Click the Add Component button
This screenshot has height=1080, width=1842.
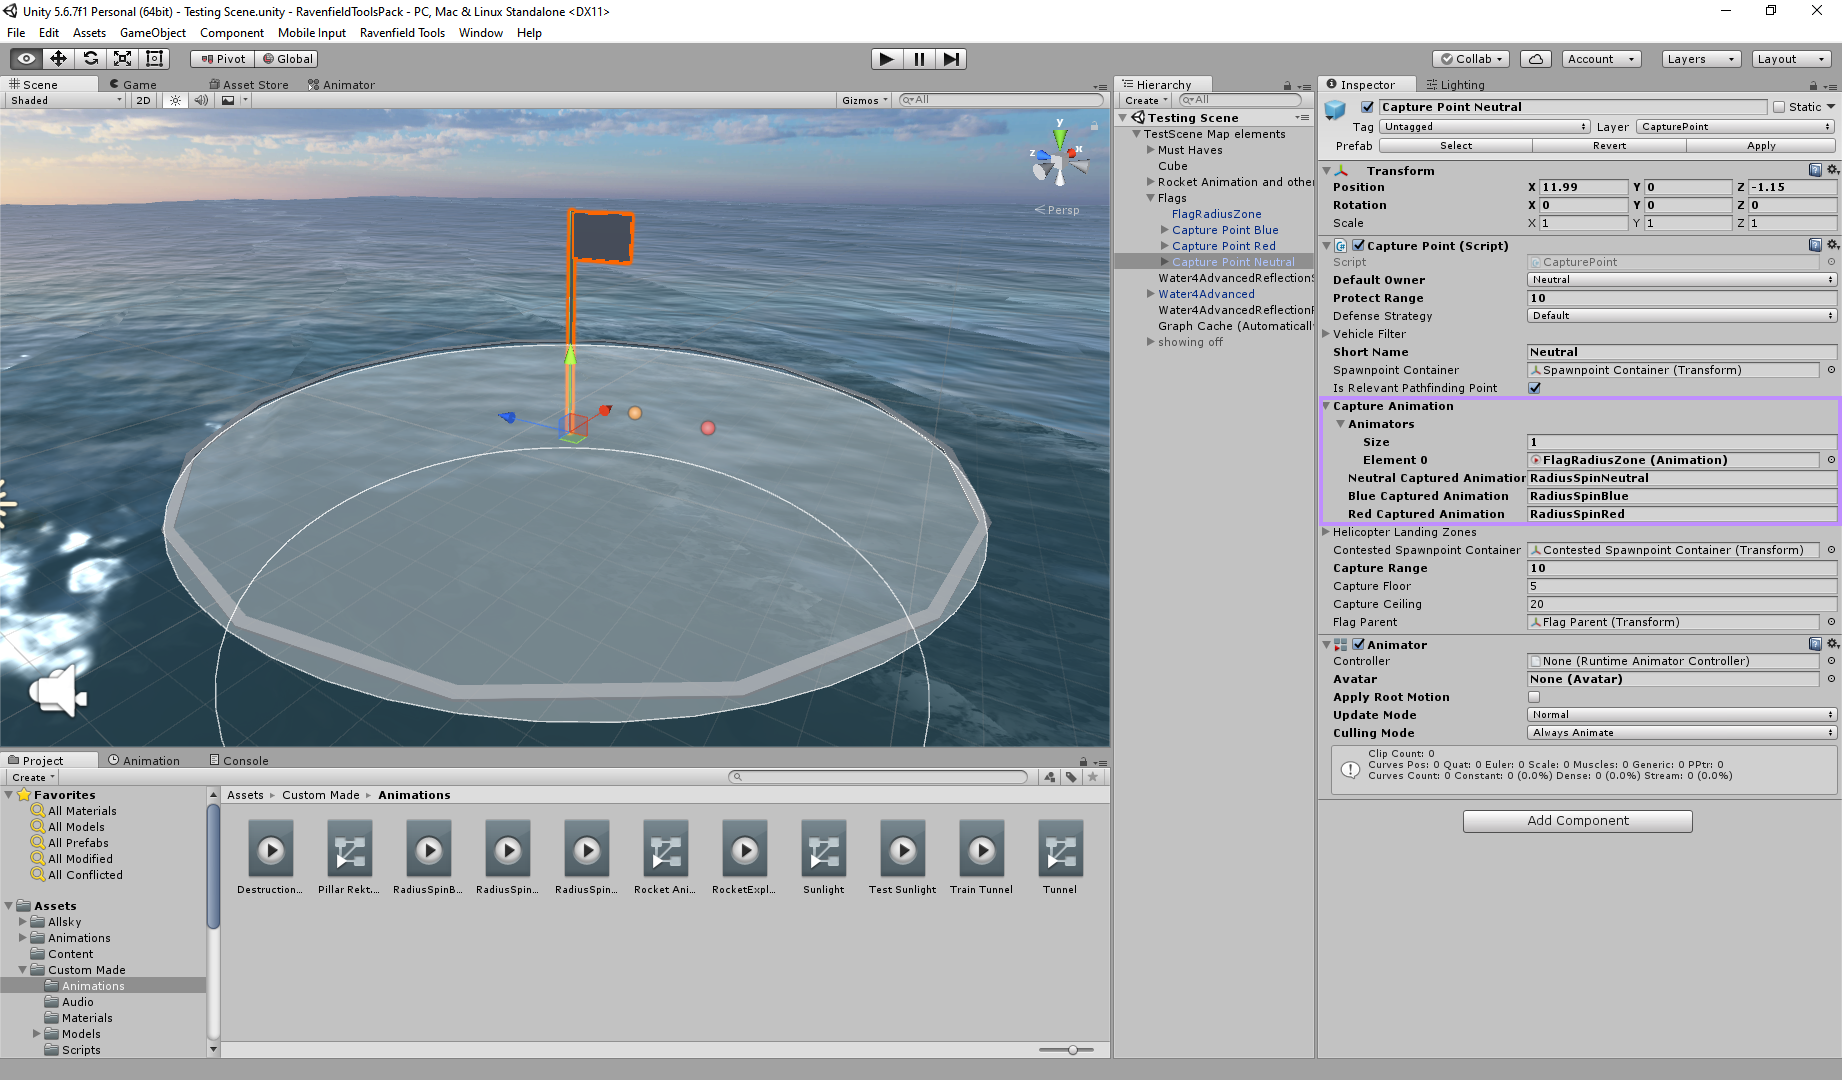1577,821
